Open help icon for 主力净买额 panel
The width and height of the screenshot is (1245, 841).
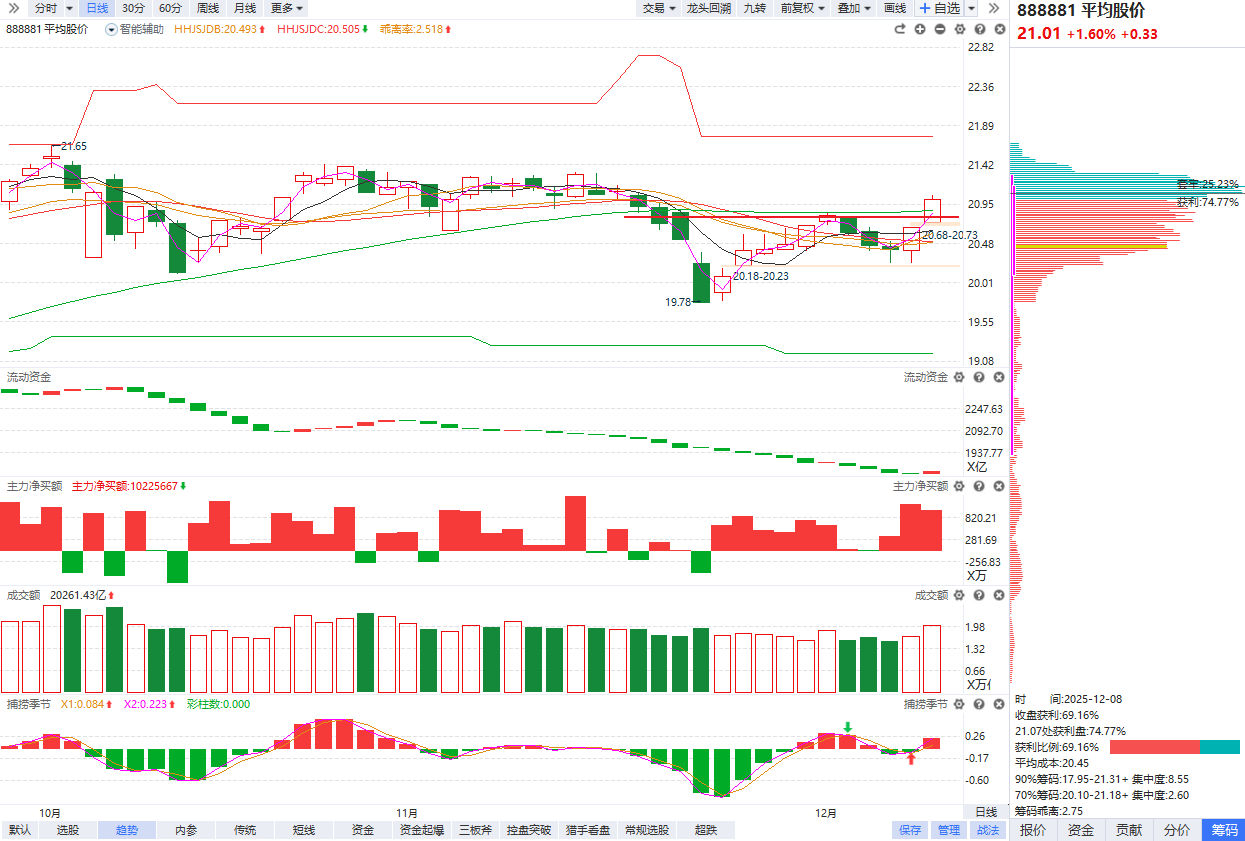pos(978,486)
